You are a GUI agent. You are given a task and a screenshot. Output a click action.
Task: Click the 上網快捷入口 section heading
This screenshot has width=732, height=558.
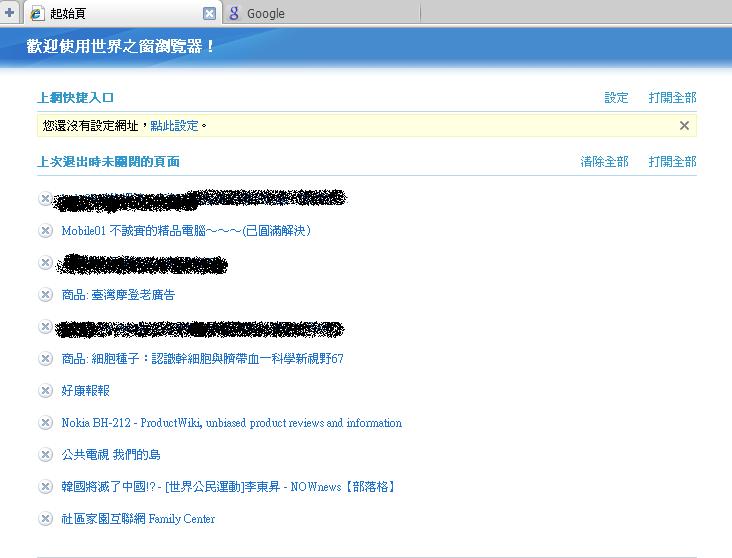tap(76, 98)
